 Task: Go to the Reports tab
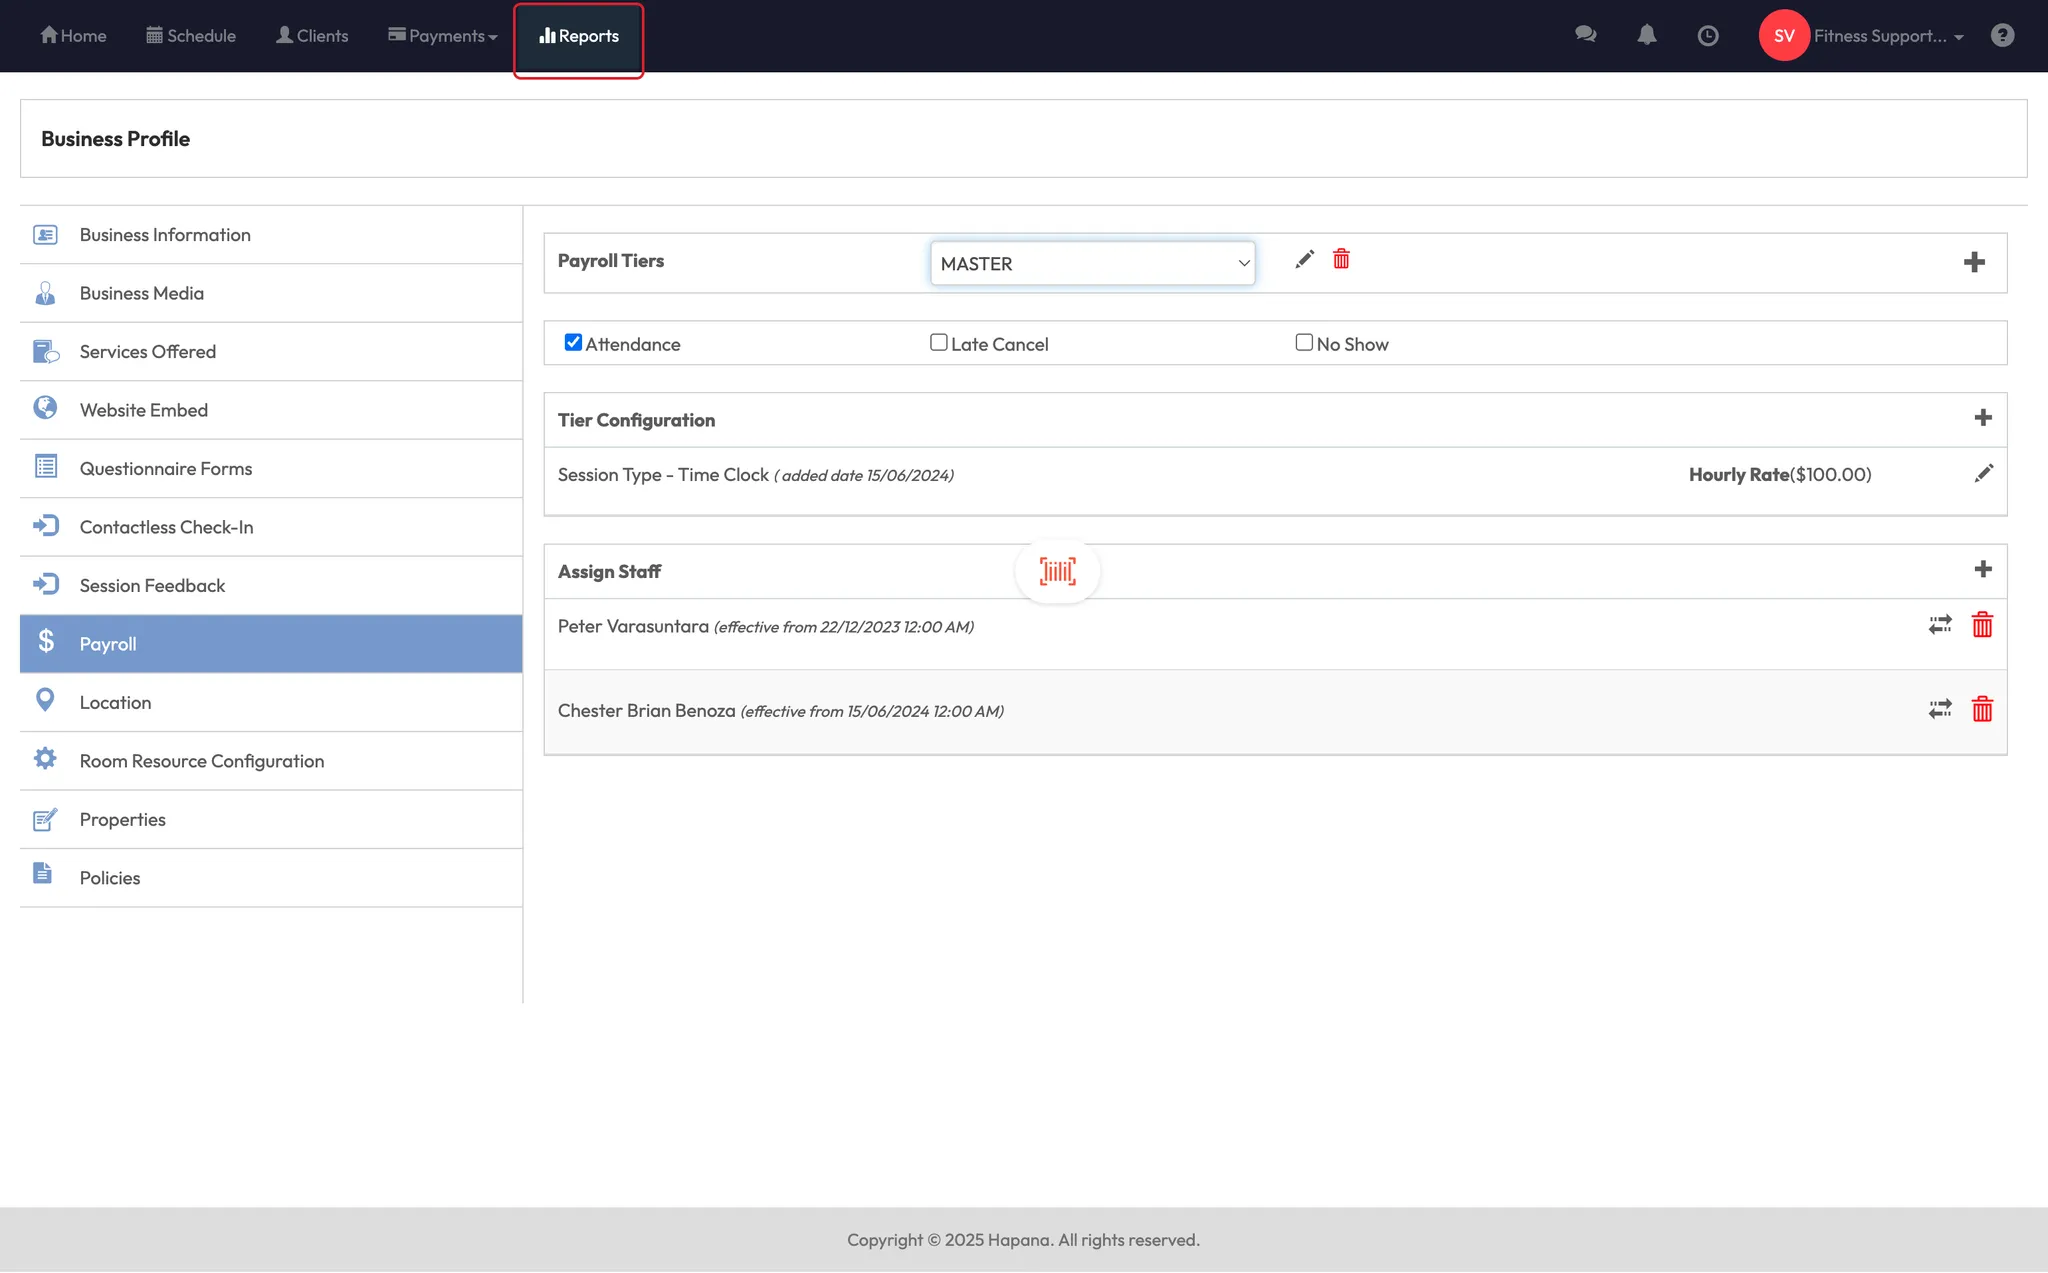pos(579,36)
